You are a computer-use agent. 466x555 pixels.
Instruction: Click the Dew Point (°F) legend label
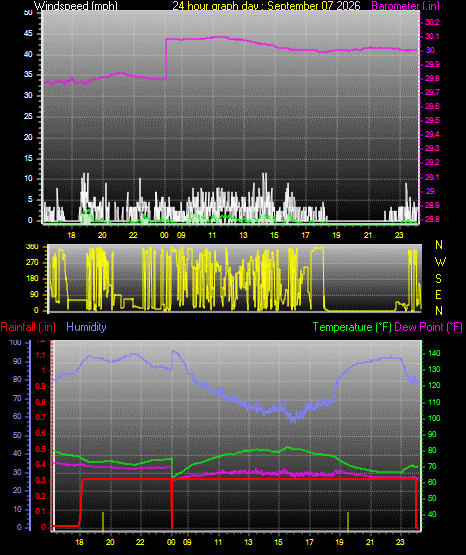tap(428, 327)
